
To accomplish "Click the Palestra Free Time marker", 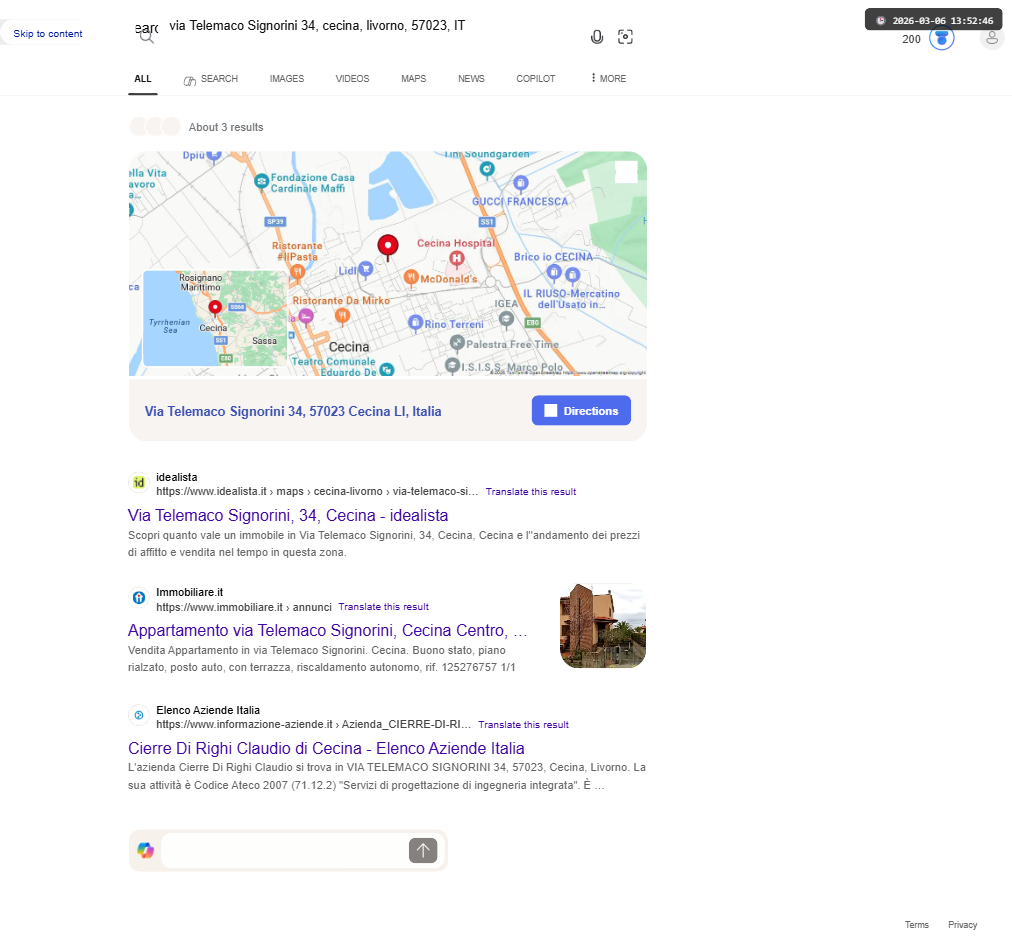I will tap(457, 343).
